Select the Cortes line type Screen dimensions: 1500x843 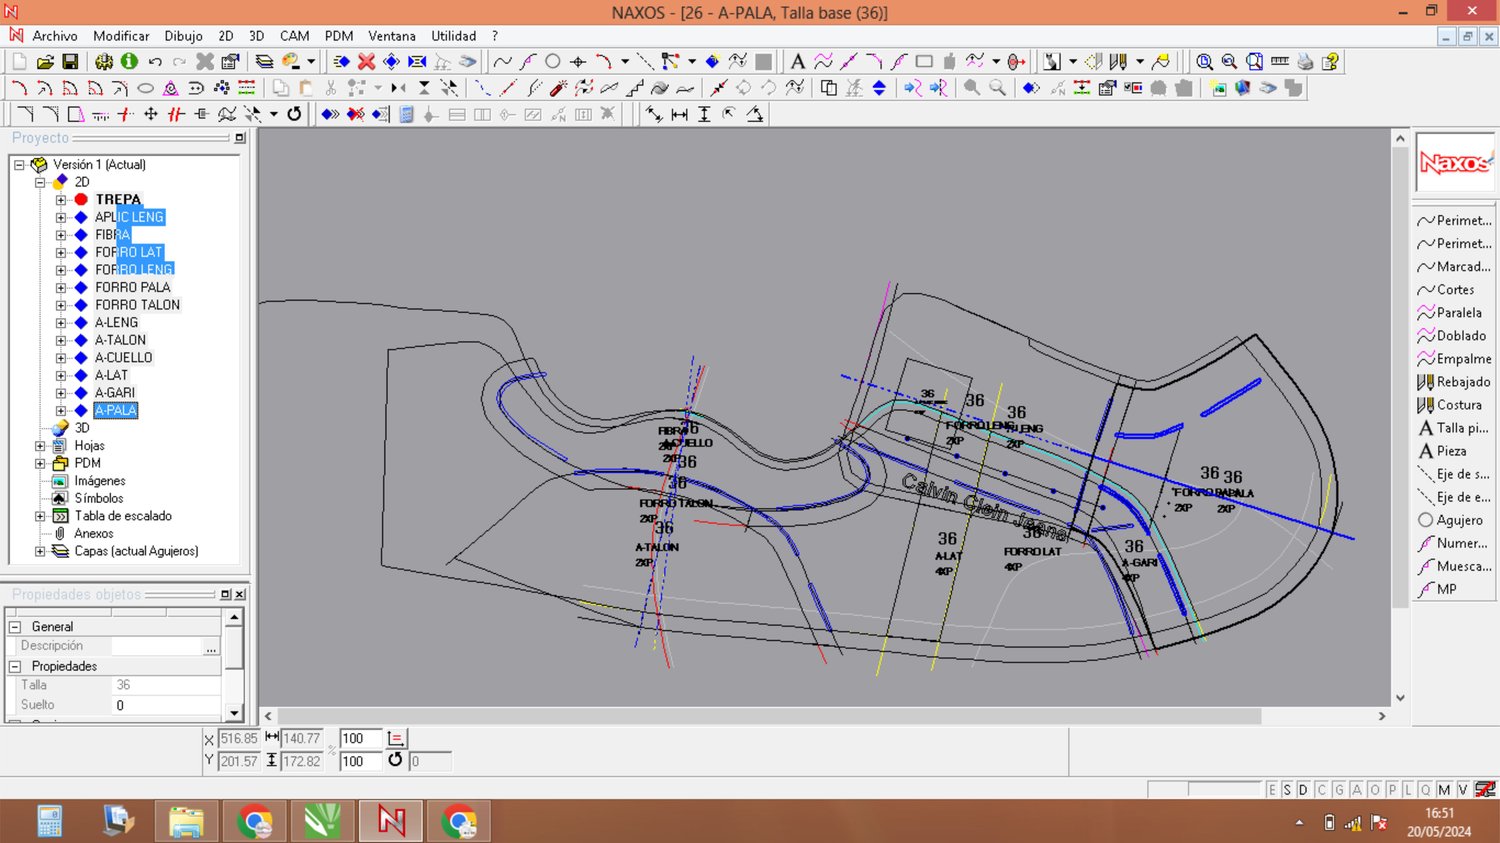coord(1446,290)
